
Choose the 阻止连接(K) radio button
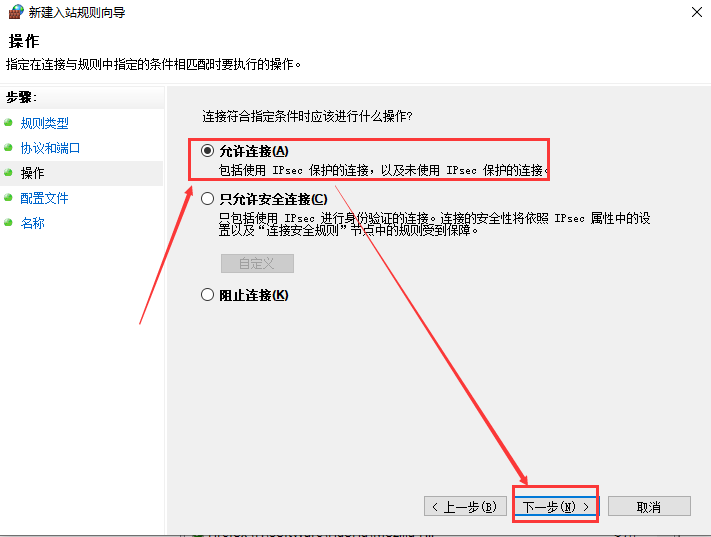pyautogui.click(x=207, y=295)
